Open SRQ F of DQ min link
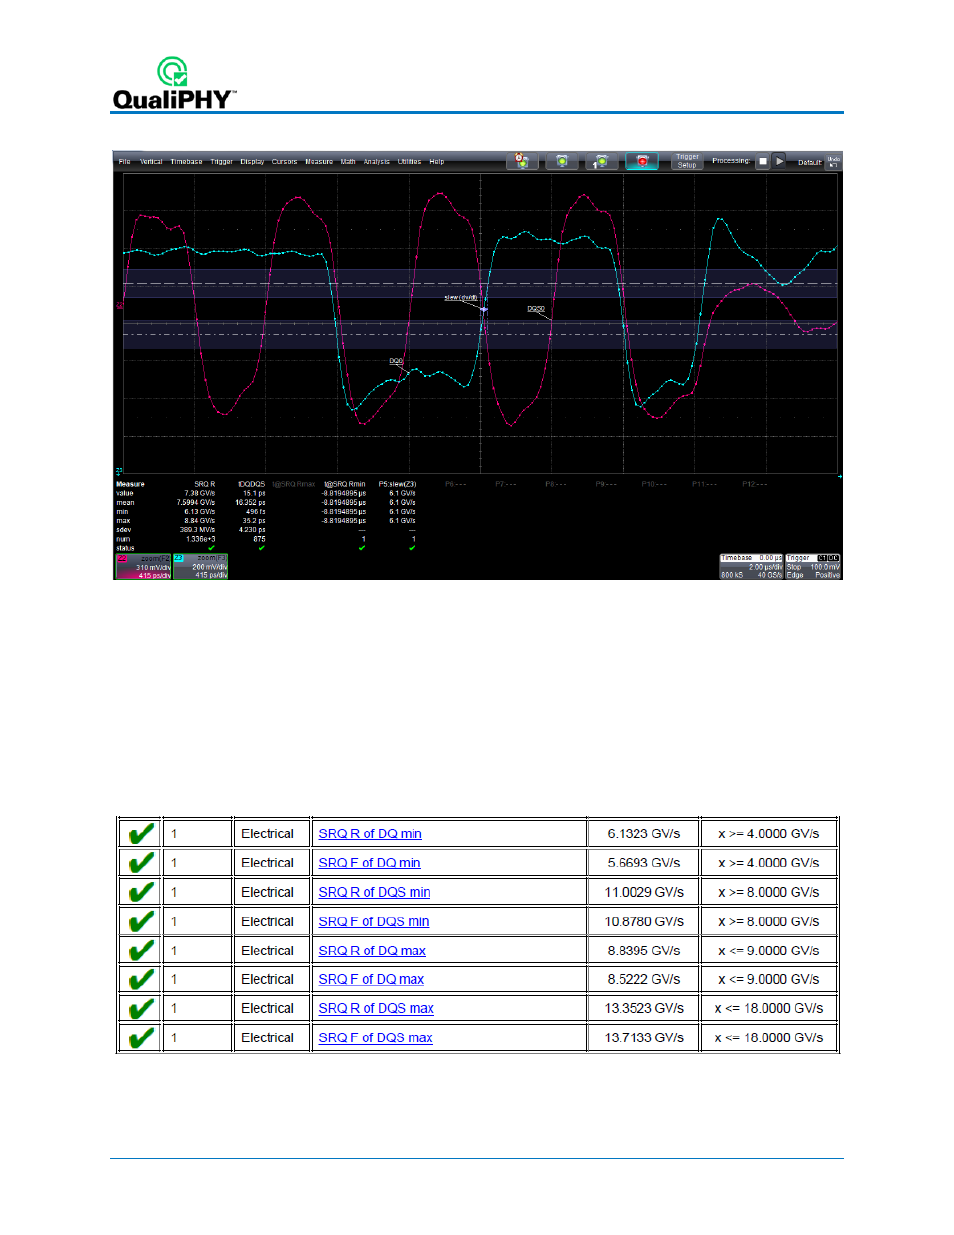The image size is (954, 1235). [369, 863]
